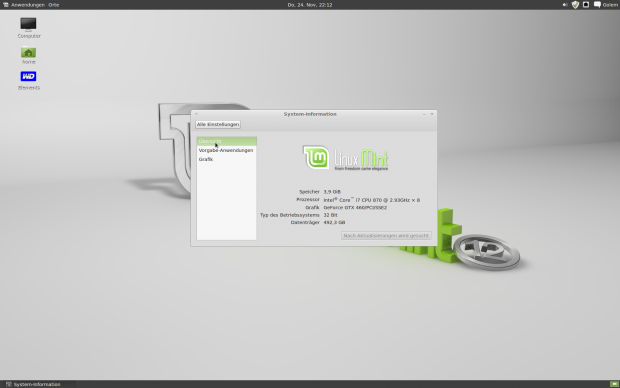Click the System-Information window title bar text

[x=310, y=114]
